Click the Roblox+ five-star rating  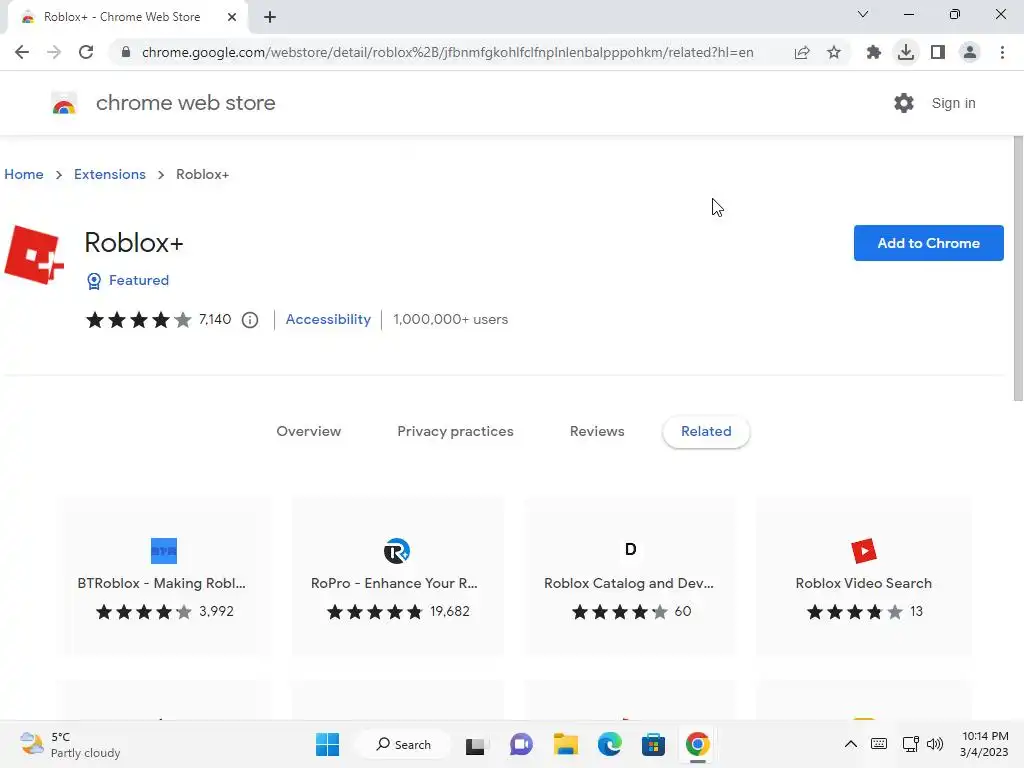click(x=138, y=320)
